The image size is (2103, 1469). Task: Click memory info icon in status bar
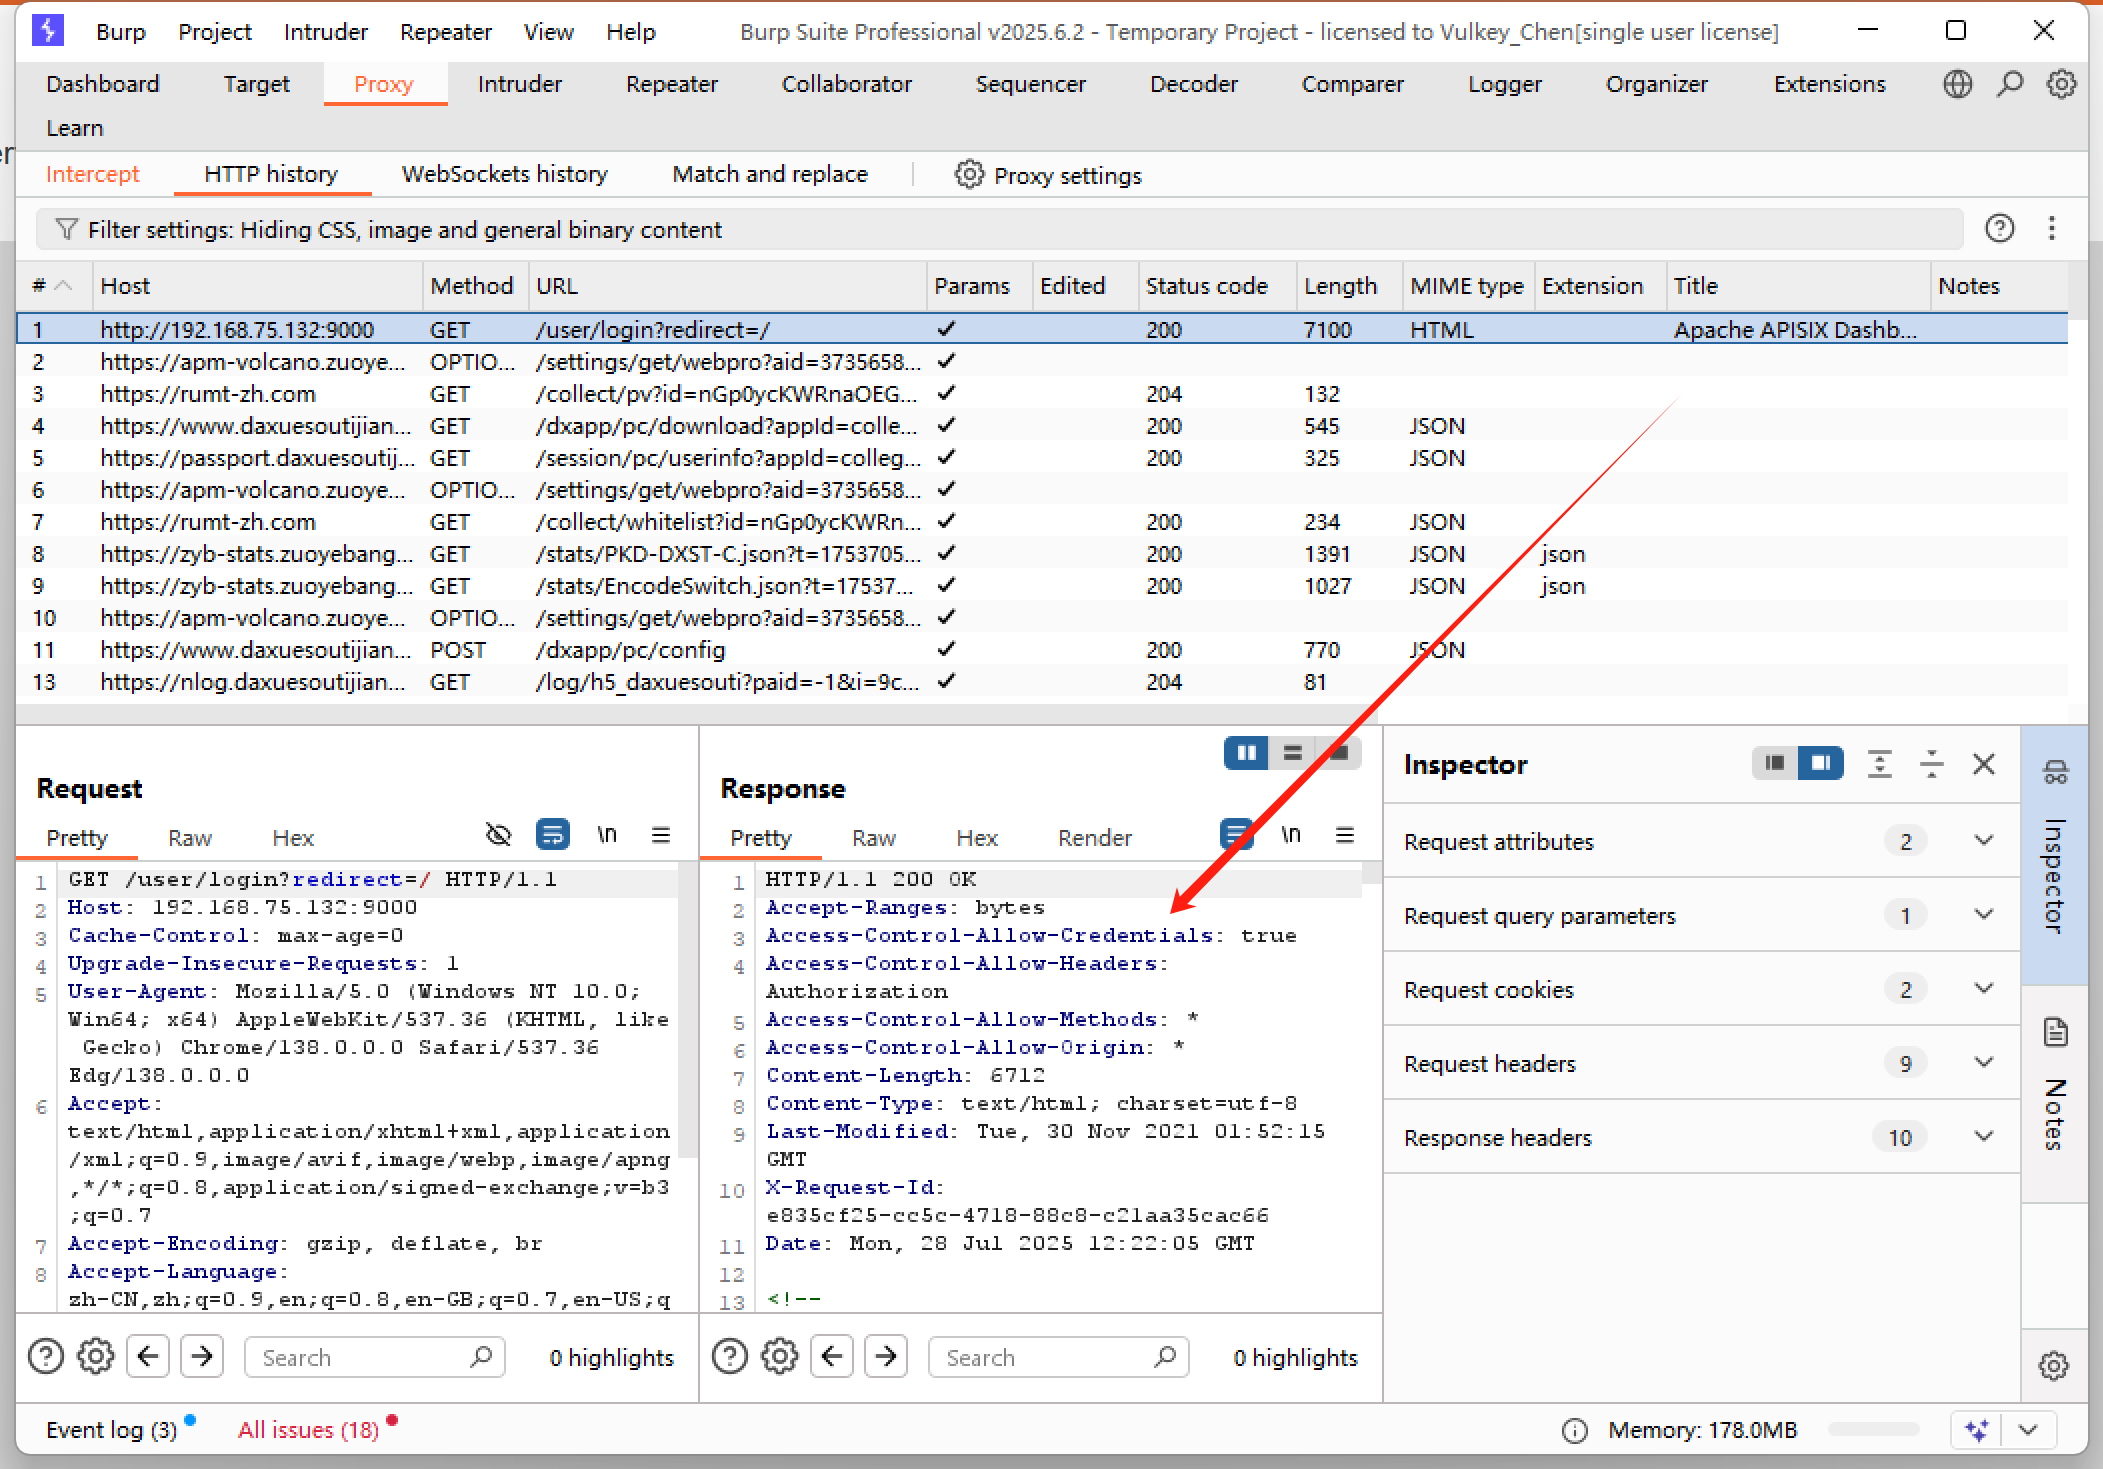tap(1574, 1431)
